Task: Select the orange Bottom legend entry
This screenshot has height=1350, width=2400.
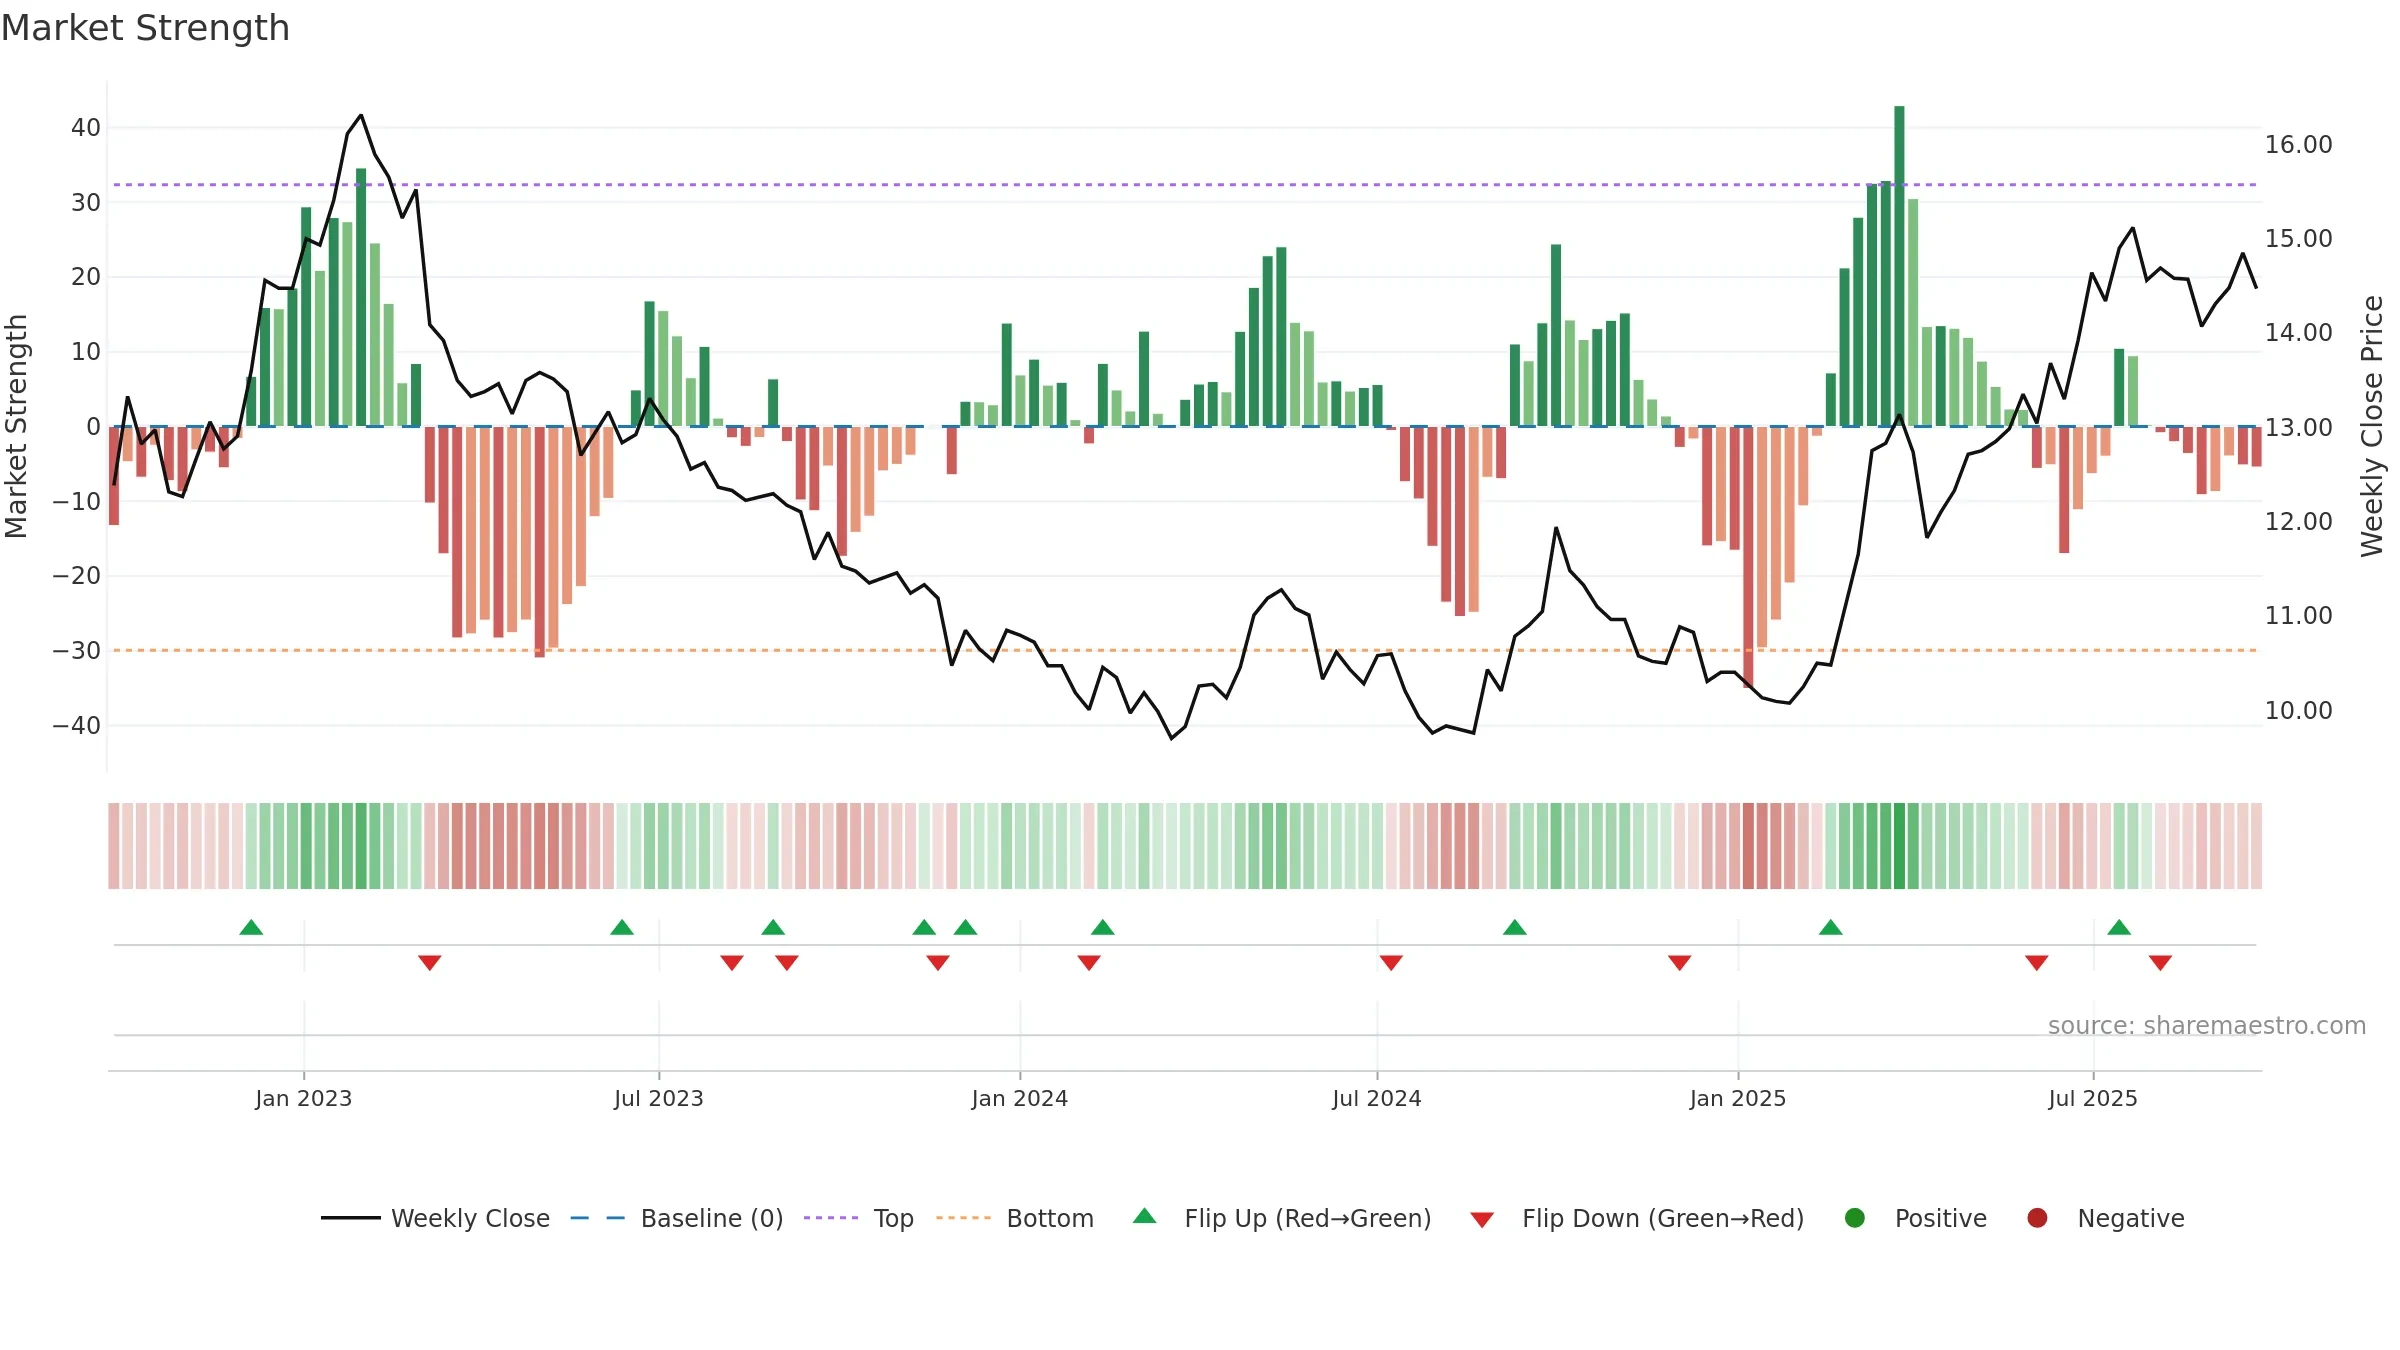Action: tap(1015, 1218)
